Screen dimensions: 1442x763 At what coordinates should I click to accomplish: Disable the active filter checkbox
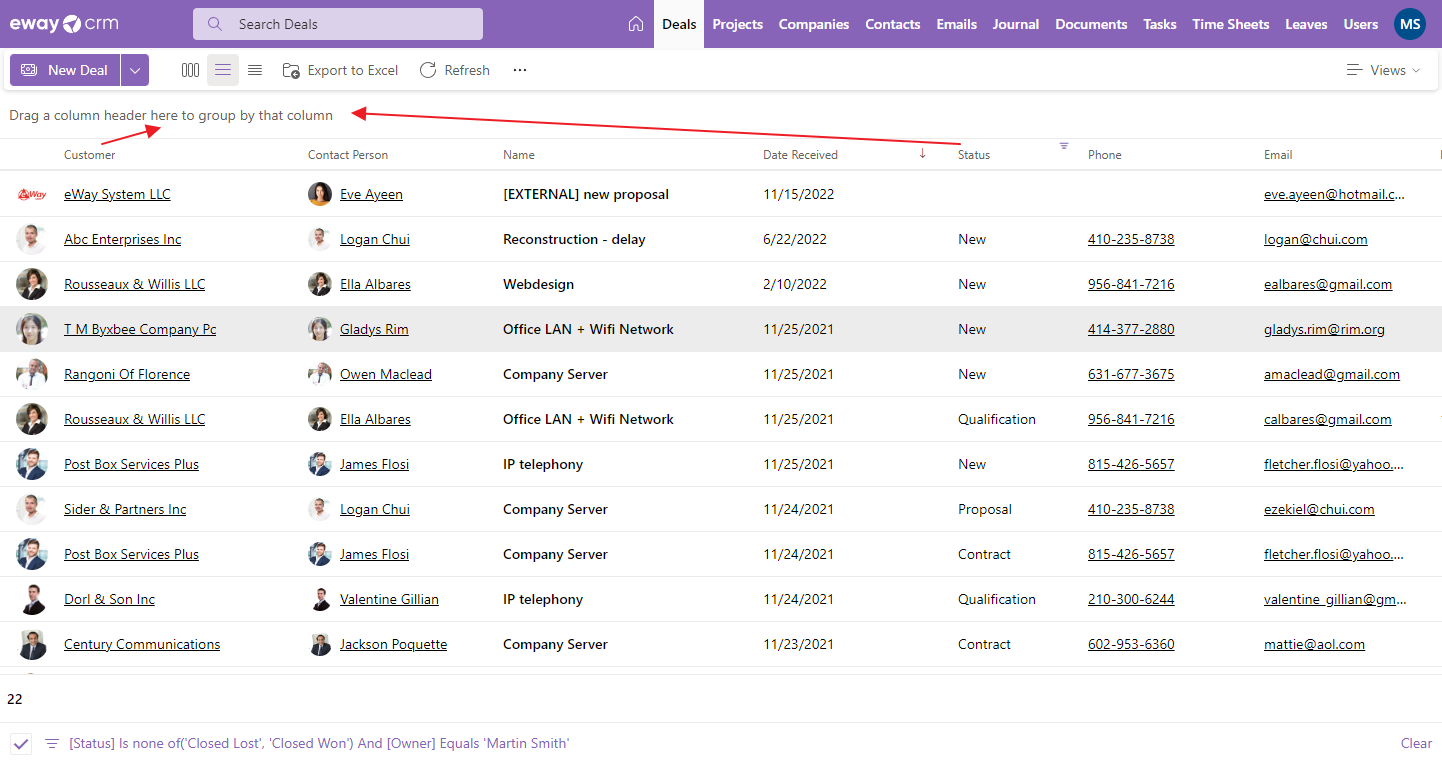(x=21, y=743)
